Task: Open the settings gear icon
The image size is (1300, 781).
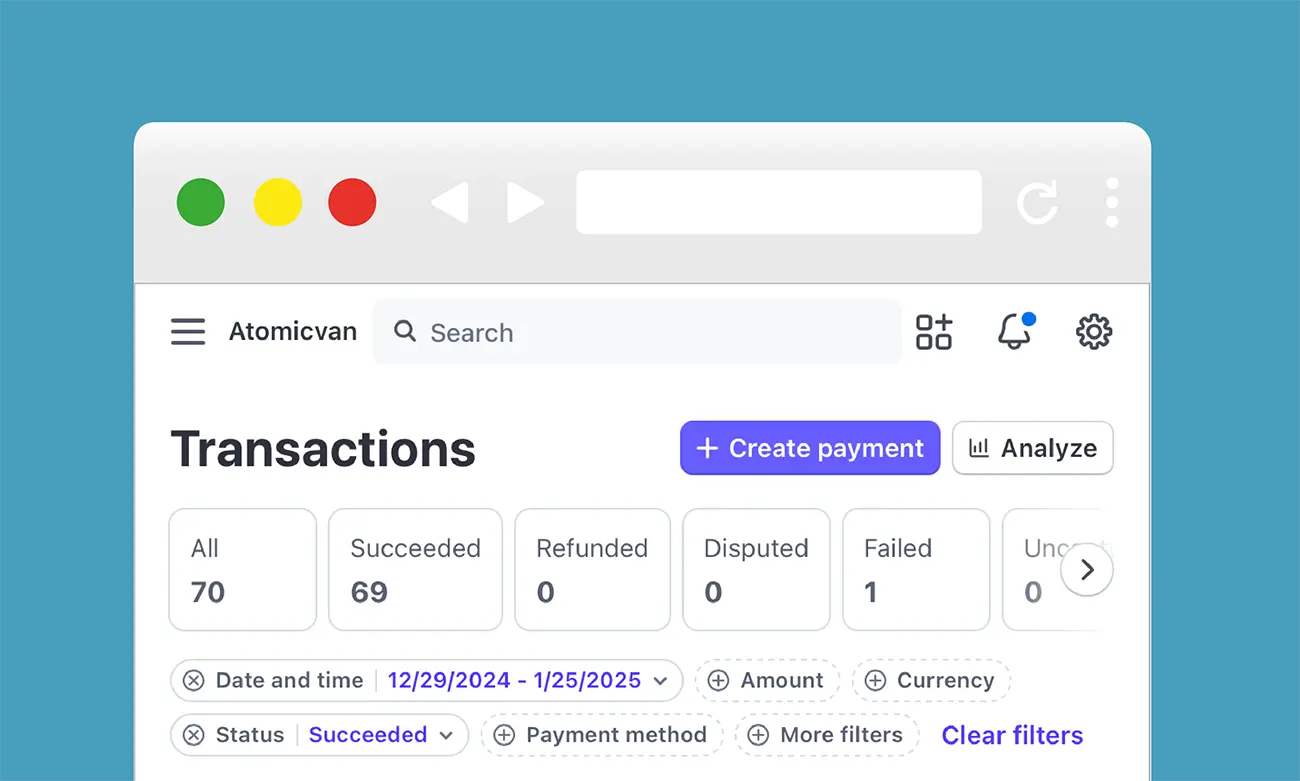Action: [1093, 332]
